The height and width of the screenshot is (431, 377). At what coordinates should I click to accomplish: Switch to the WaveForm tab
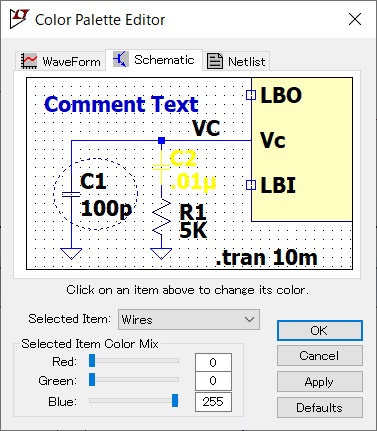point(61,61)
